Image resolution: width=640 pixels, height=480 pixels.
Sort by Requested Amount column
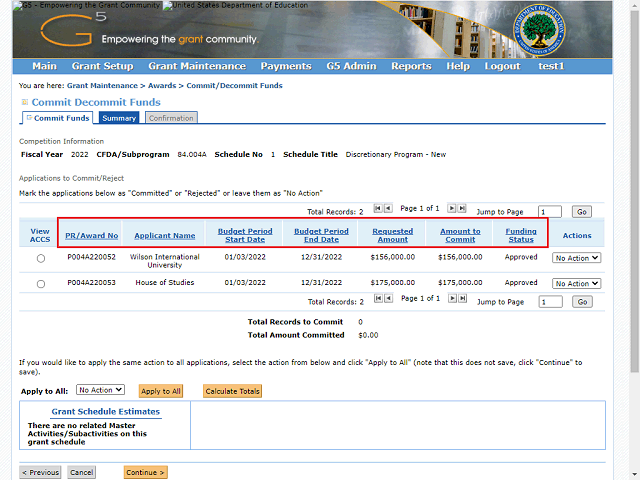tap(393, 236)
